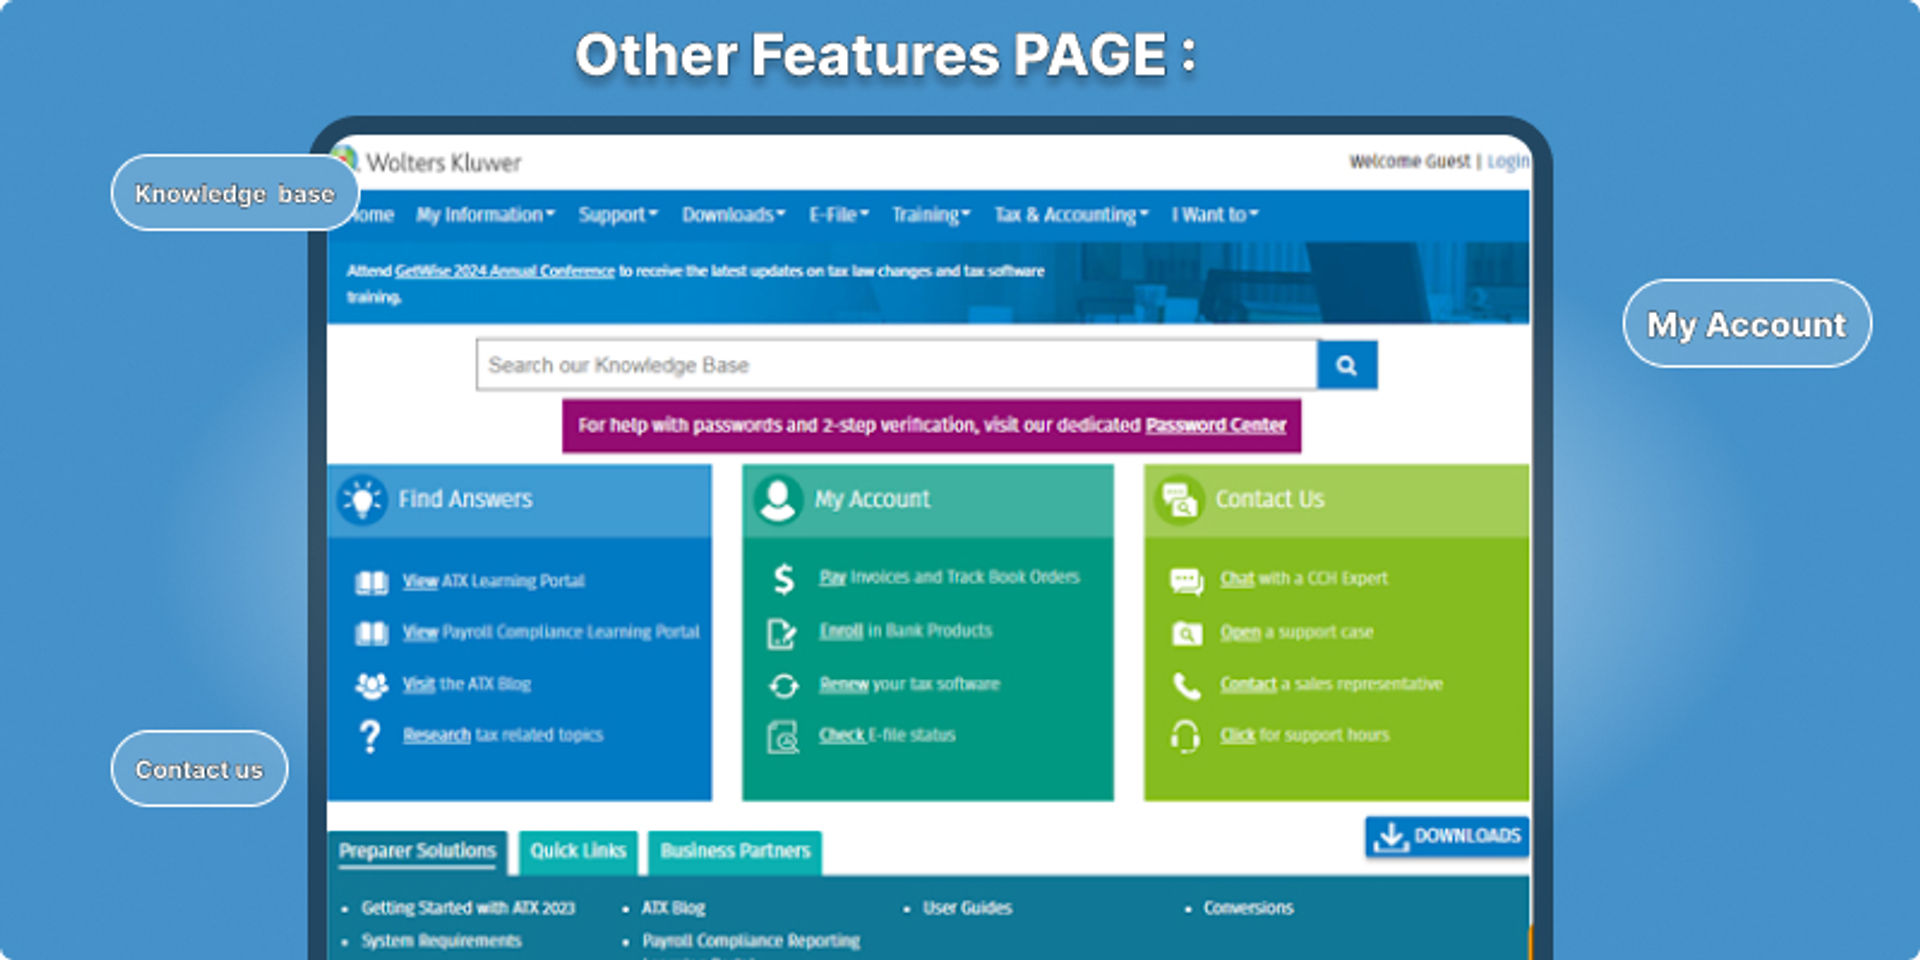Screen dimensions: 1920x960
Task: Open the Payroll Compliance Reporting link
Action: 751,942
